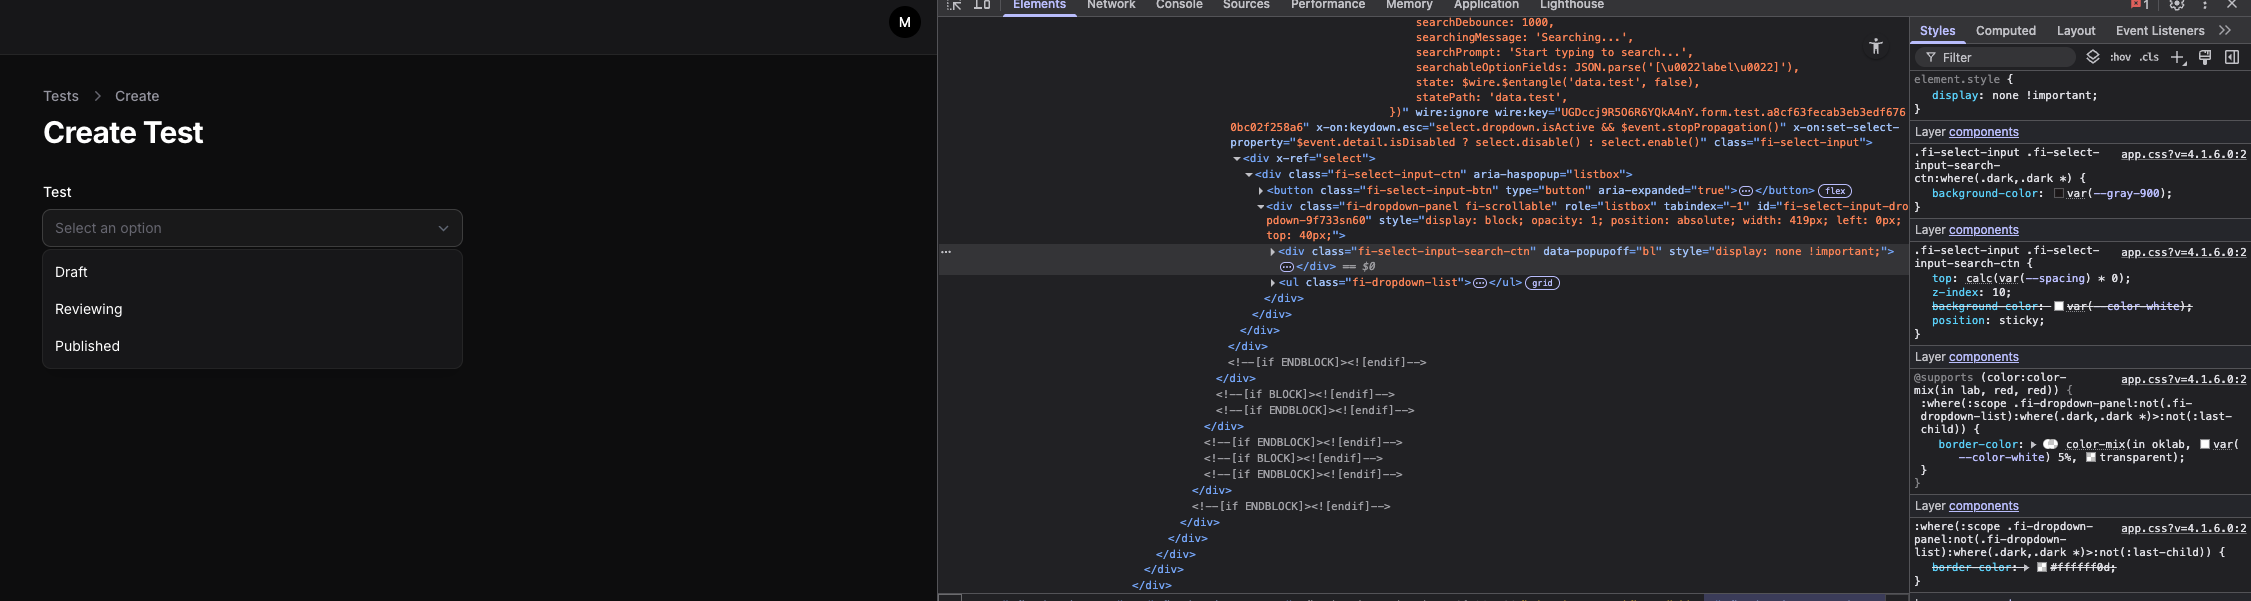Open DevTools settings gear
The height and width of the screenshot is (601, 2251).
click(x=2177, y=5)
